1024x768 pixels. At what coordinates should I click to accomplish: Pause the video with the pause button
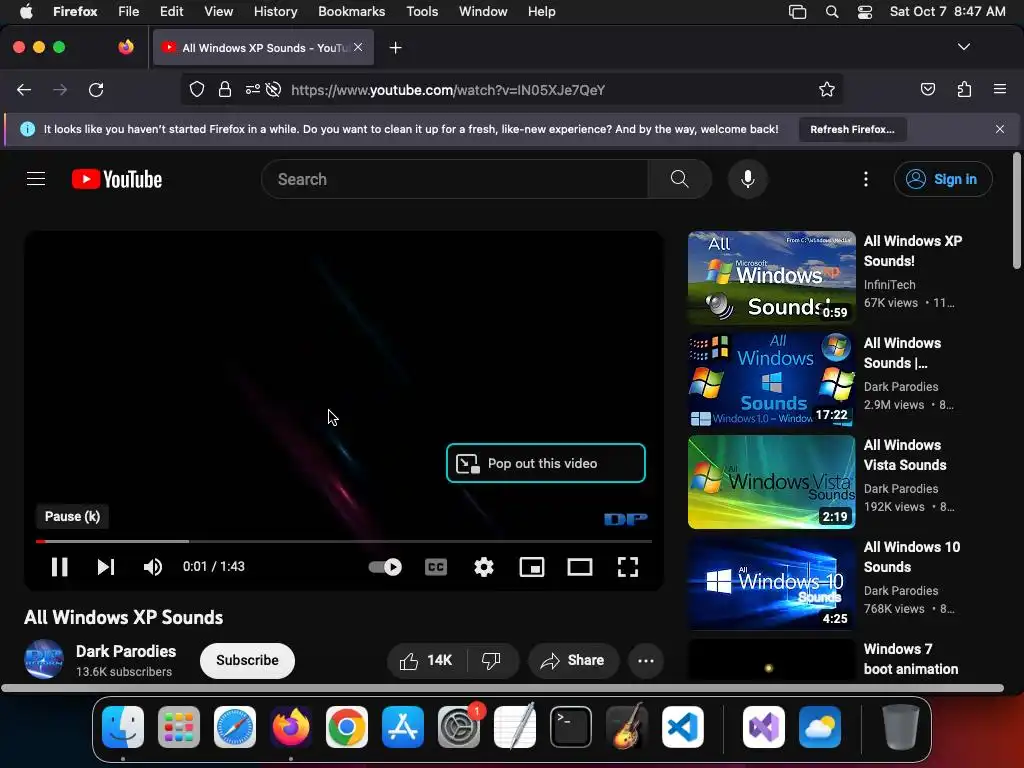59,567
